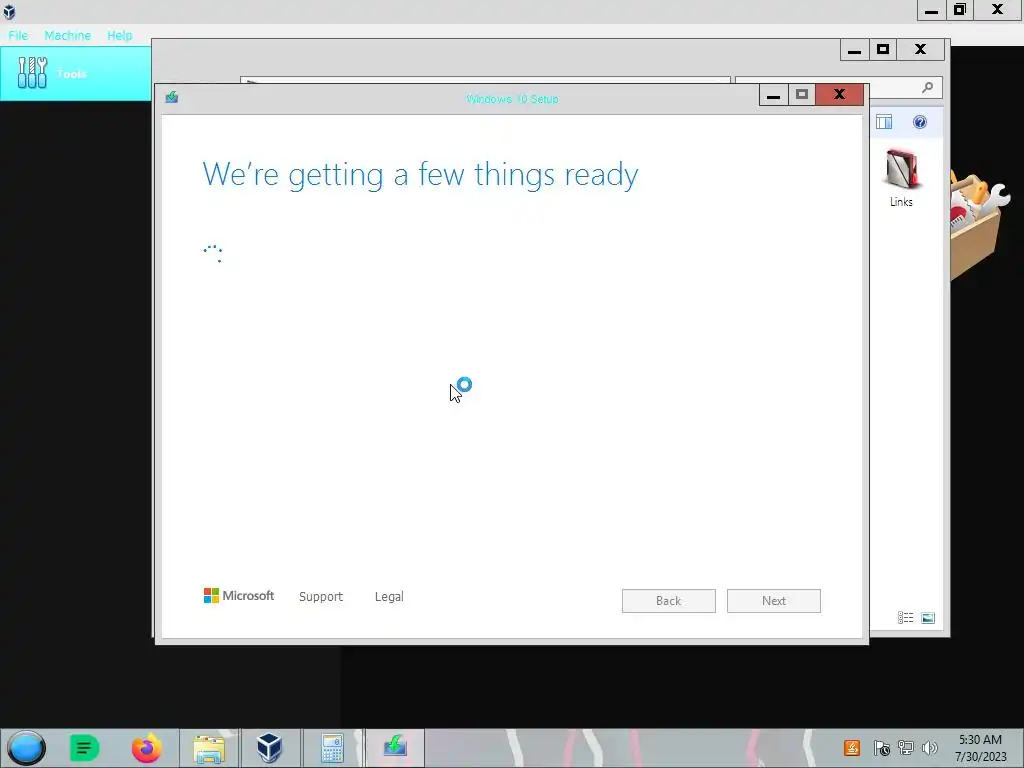The image size is (1024, 768).
Task: Minimize the Explorer window behind Setup
Action: pyautogui.click(x=854, y=50)
